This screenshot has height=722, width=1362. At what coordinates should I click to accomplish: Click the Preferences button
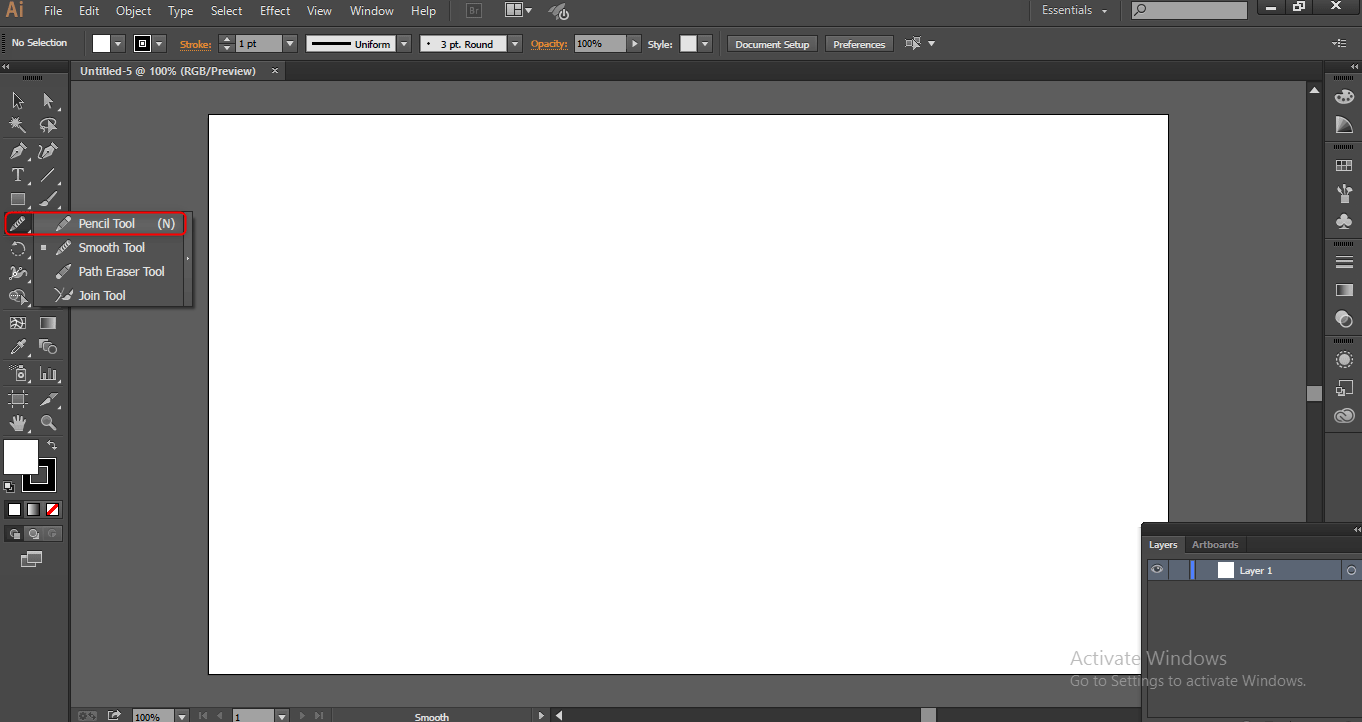(858, 43)
